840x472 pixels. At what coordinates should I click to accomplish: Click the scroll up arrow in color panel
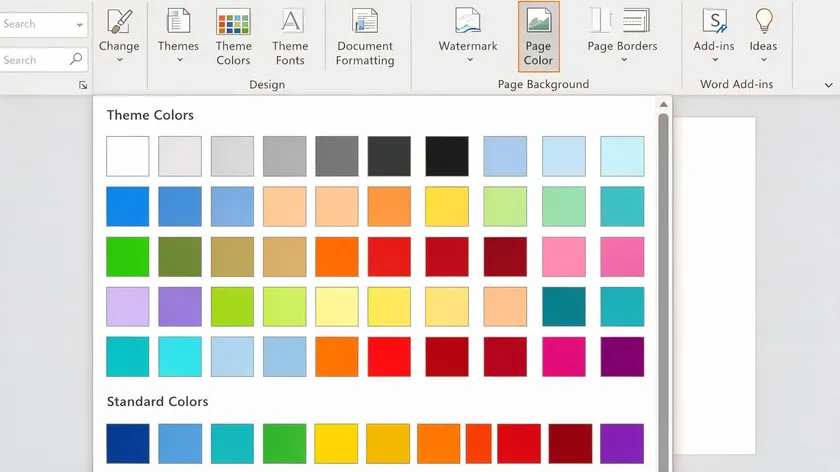pyautogui.click(x=663, y=104)
